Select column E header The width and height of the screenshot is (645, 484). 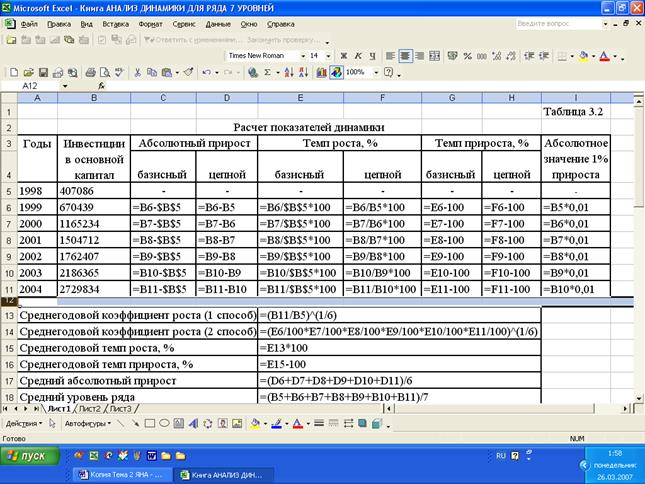pos(300,98)
